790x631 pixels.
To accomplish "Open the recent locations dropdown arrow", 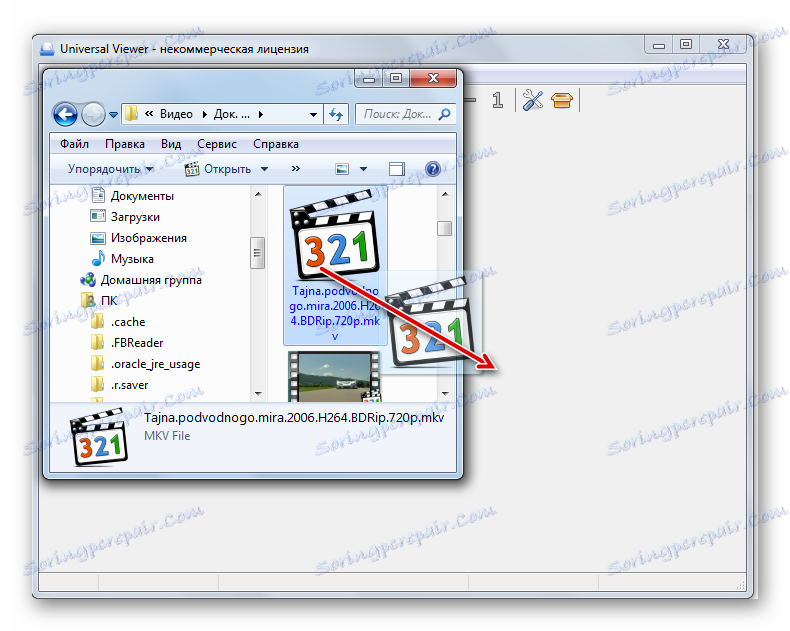I will [x=113, y=115].
